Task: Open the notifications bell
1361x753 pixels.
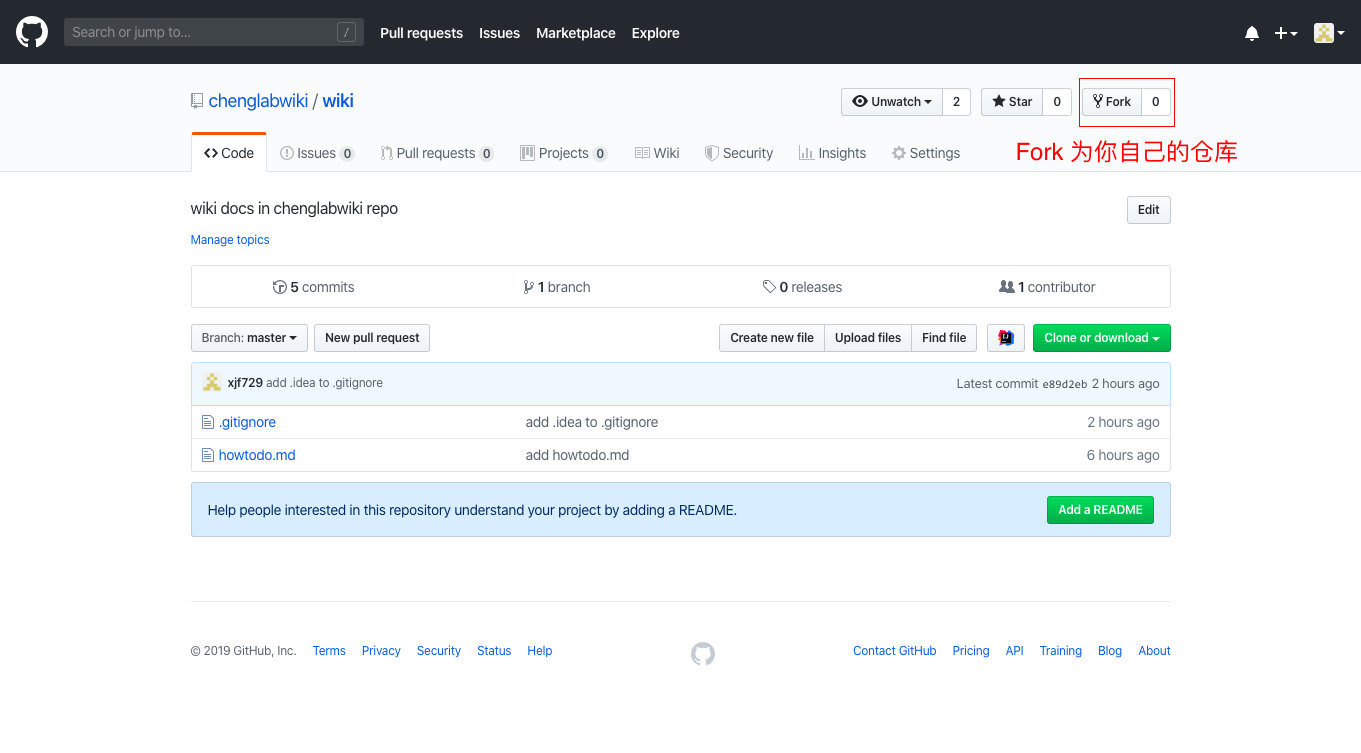Action: (x=1252, y=33)
